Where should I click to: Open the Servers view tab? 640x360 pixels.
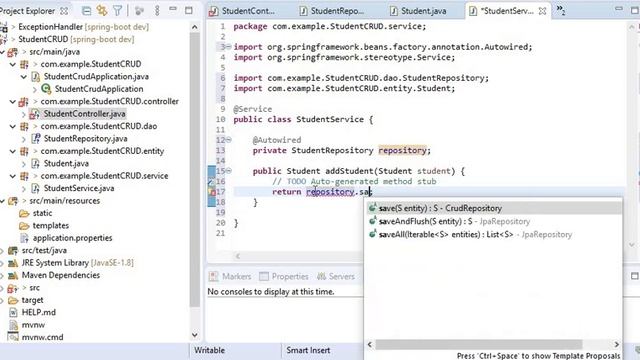click(336, 277)
